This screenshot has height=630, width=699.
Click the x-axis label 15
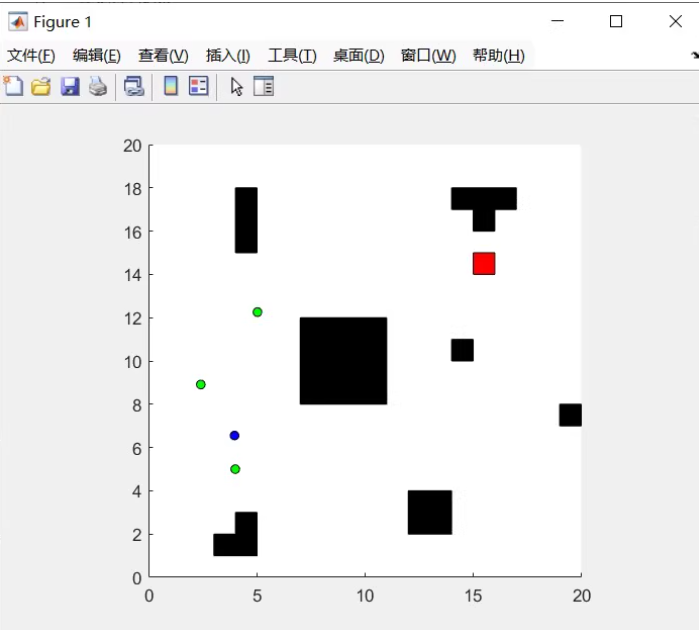click(473, 596)
